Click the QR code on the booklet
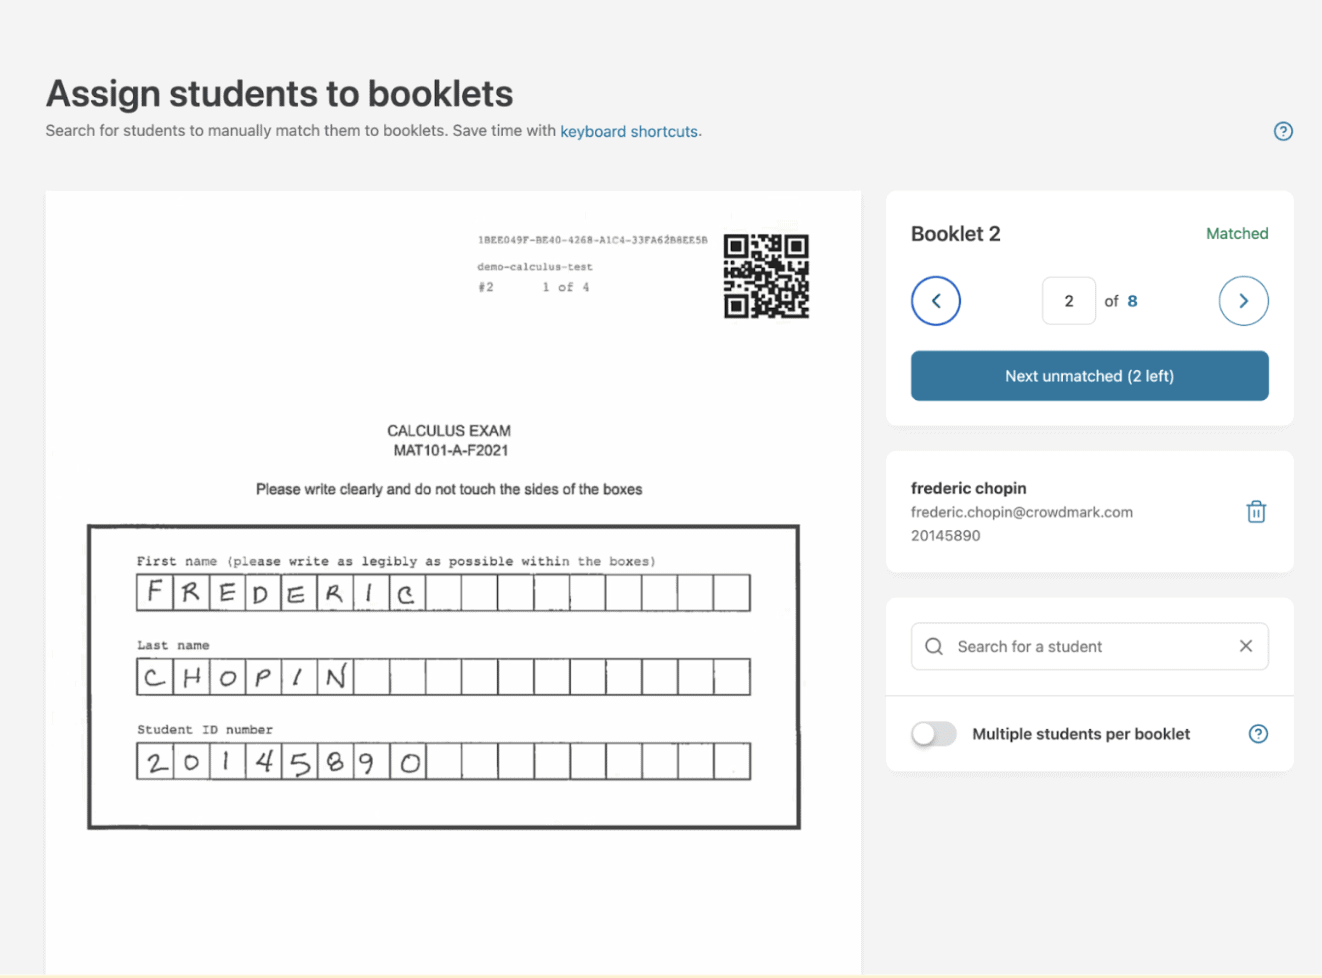Image resolution: width=1322 pixels, height=978 pixels. tap(766, 276)
